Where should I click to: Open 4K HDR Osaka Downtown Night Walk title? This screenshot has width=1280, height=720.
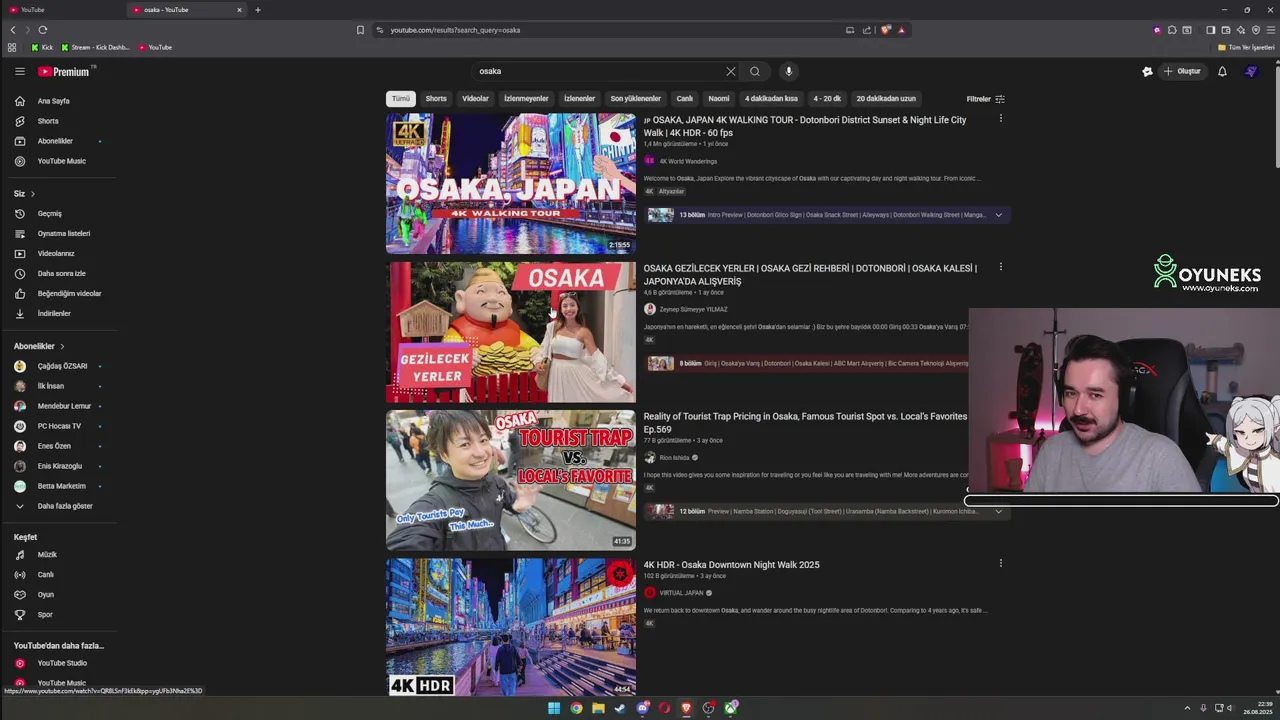731,565
